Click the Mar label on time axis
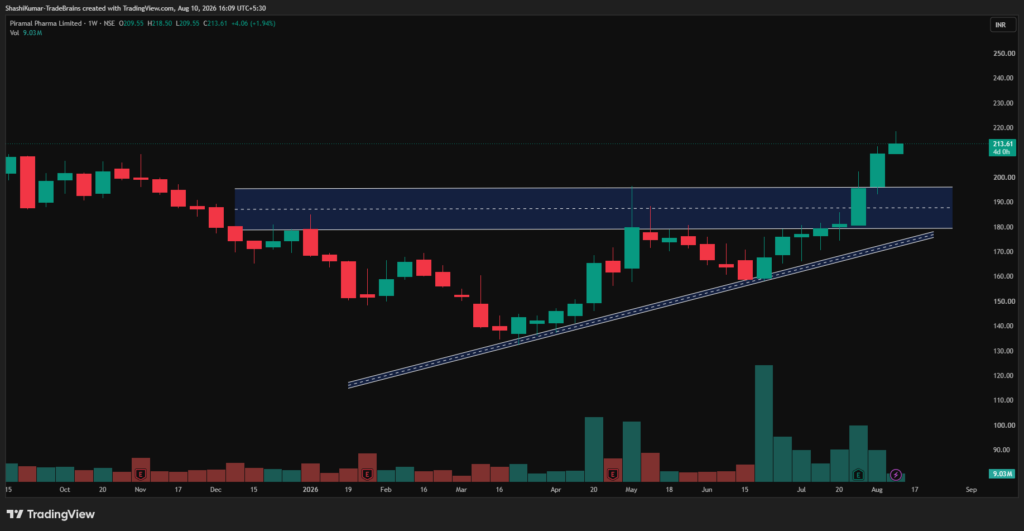Viewport: 1024px width, 531px height. point(461,490)
